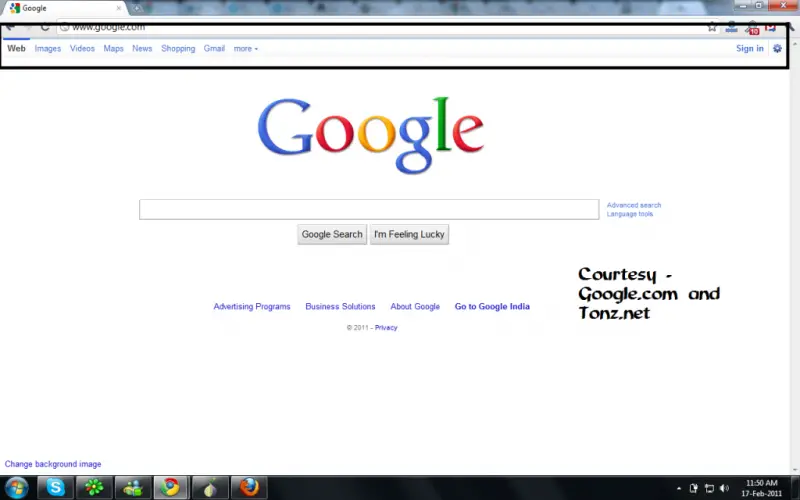Click the extension icon with red 10 badge
800x500 pixels.
click(x=752, y=28)
